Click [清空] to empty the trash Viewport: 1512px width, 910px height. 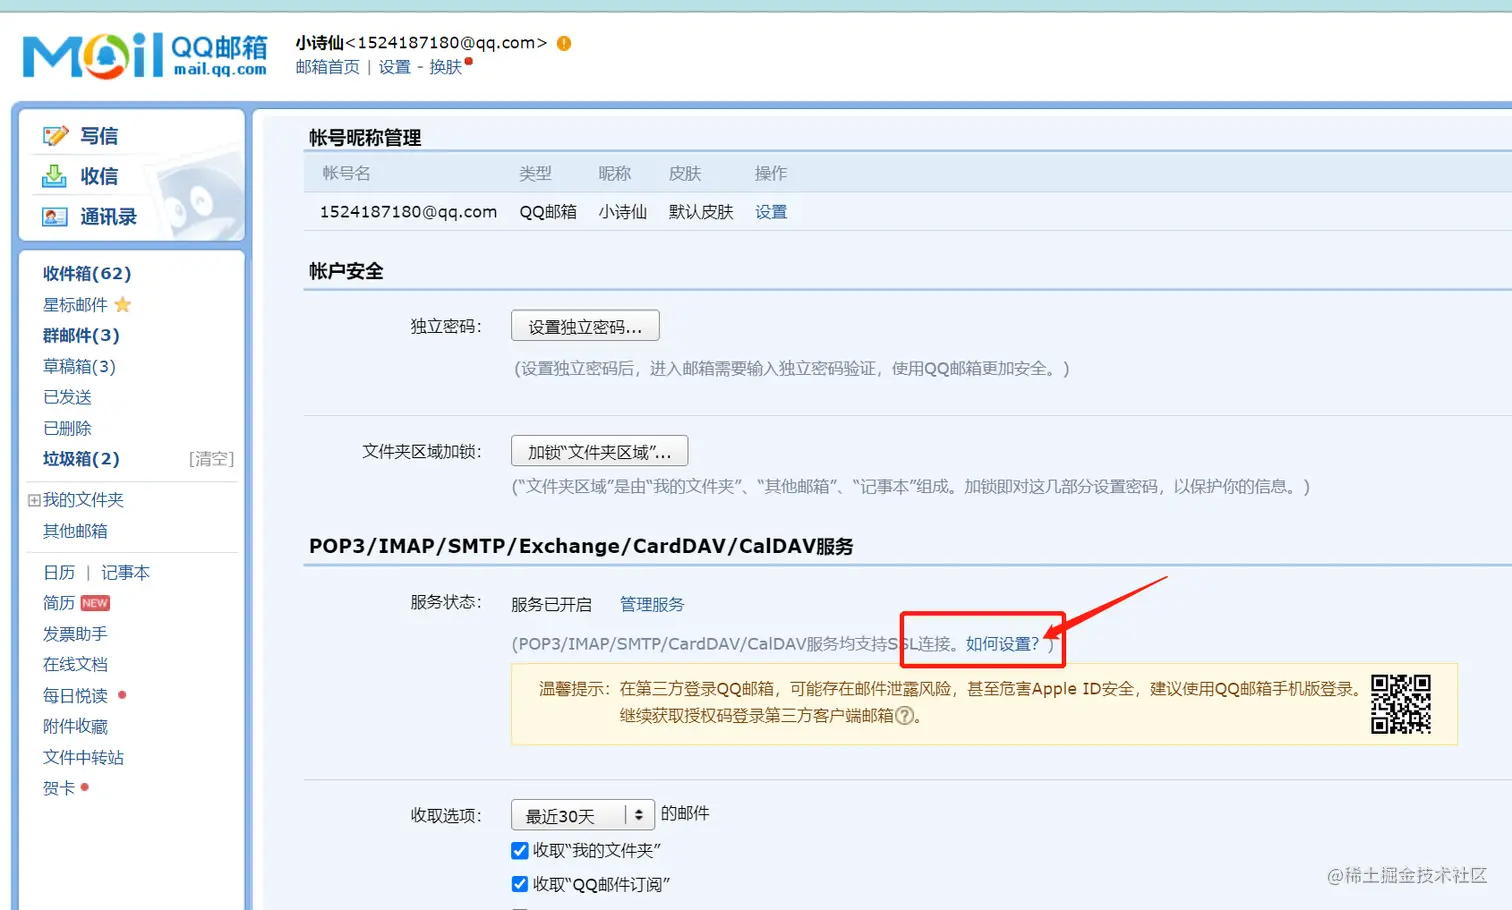[x=211, y=459]
